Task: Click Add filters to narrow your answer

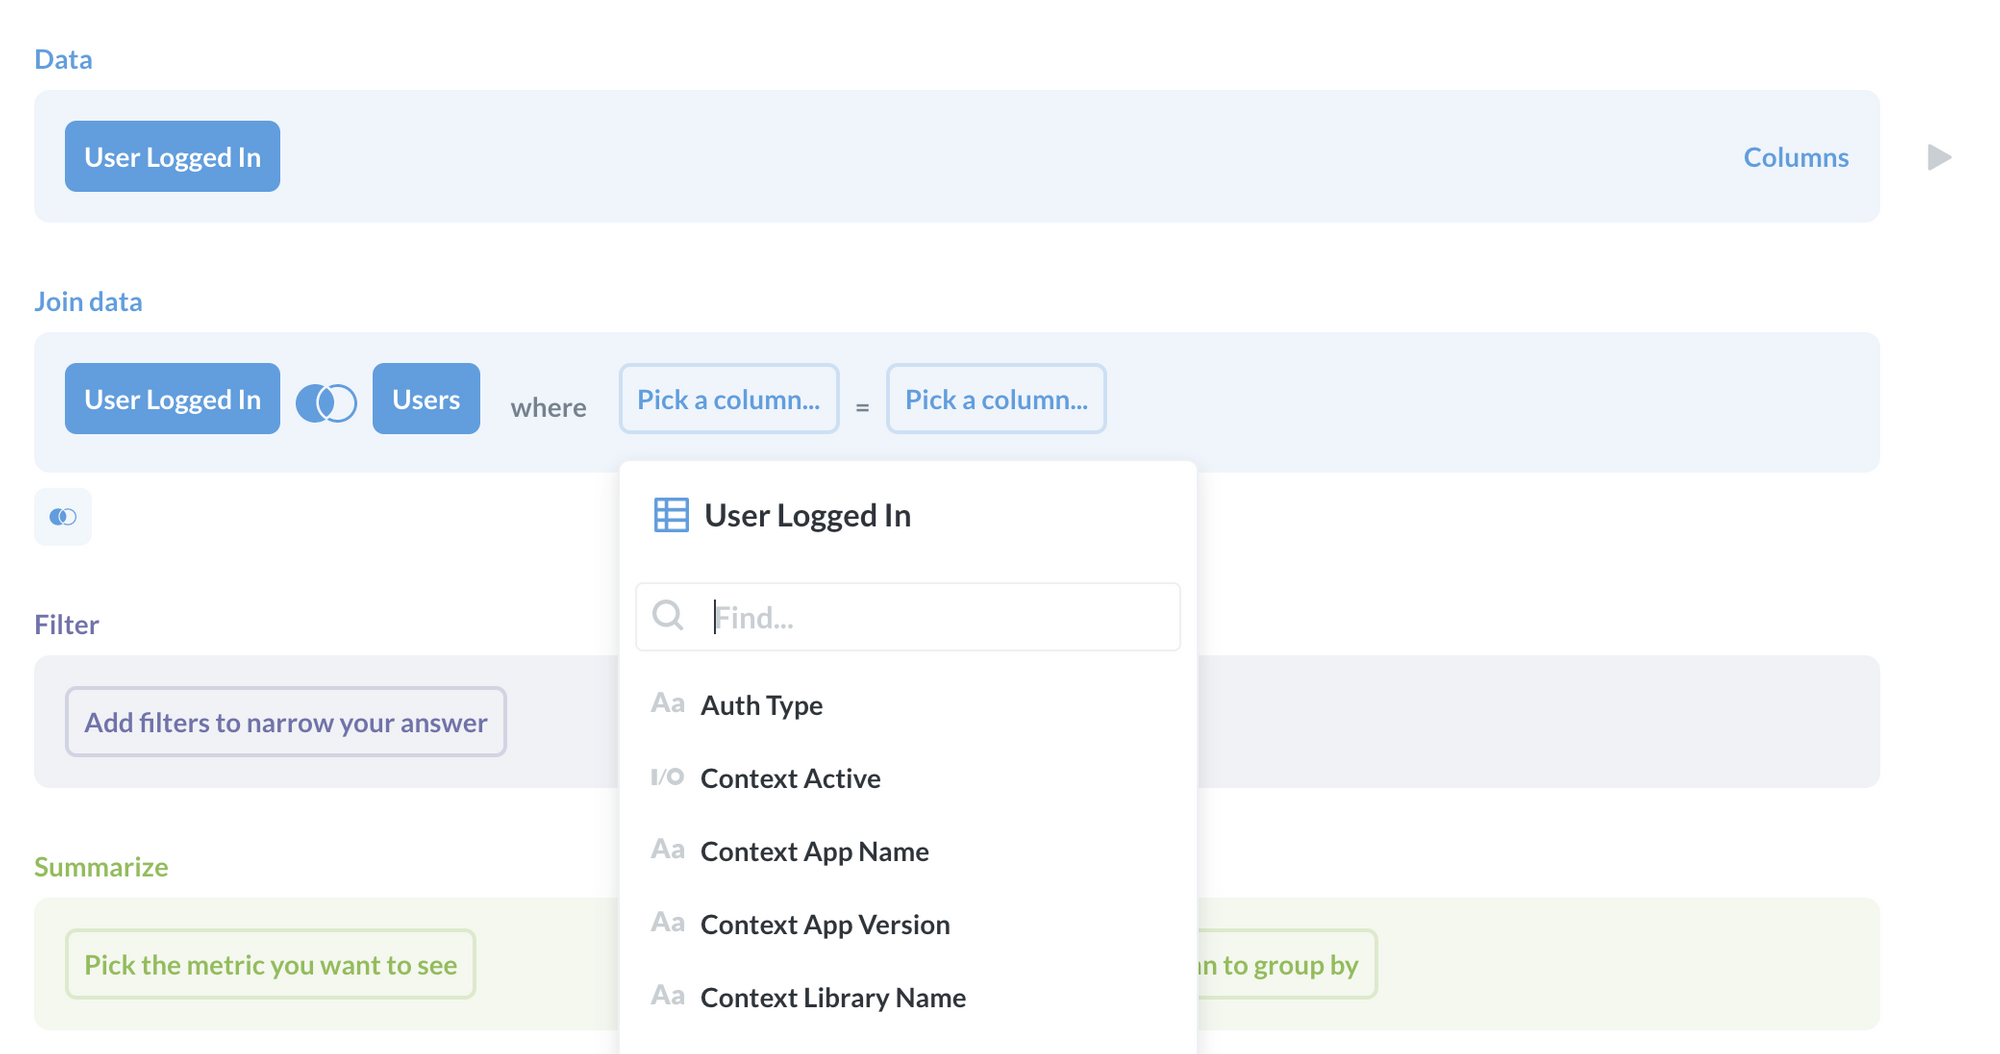Action: (286, 722)
